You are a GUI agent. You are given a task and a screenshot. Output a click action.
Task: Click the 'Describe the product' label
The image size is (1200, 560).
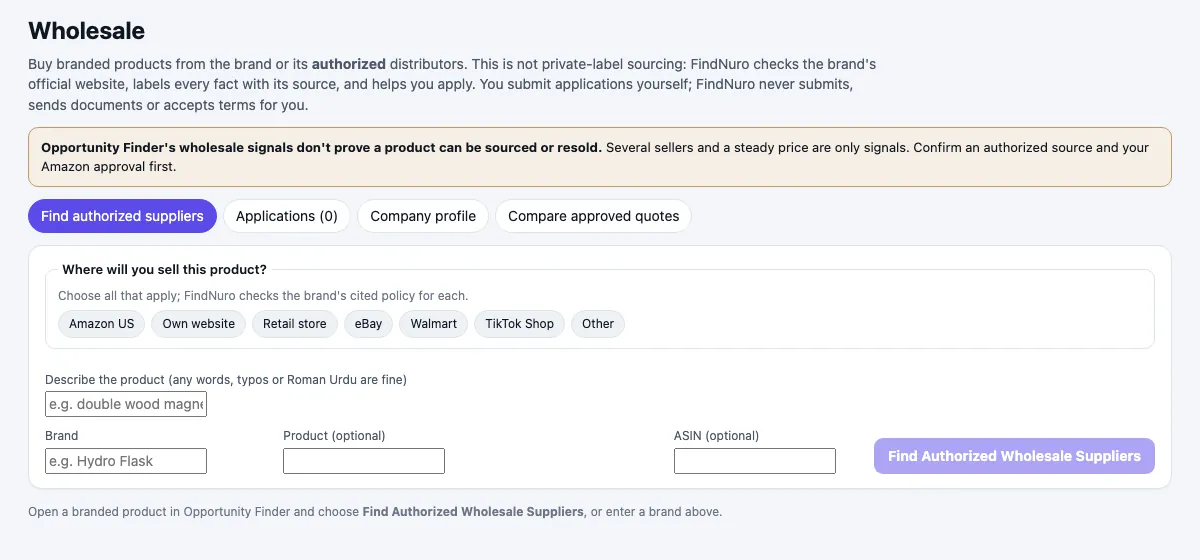coord(226,380)
